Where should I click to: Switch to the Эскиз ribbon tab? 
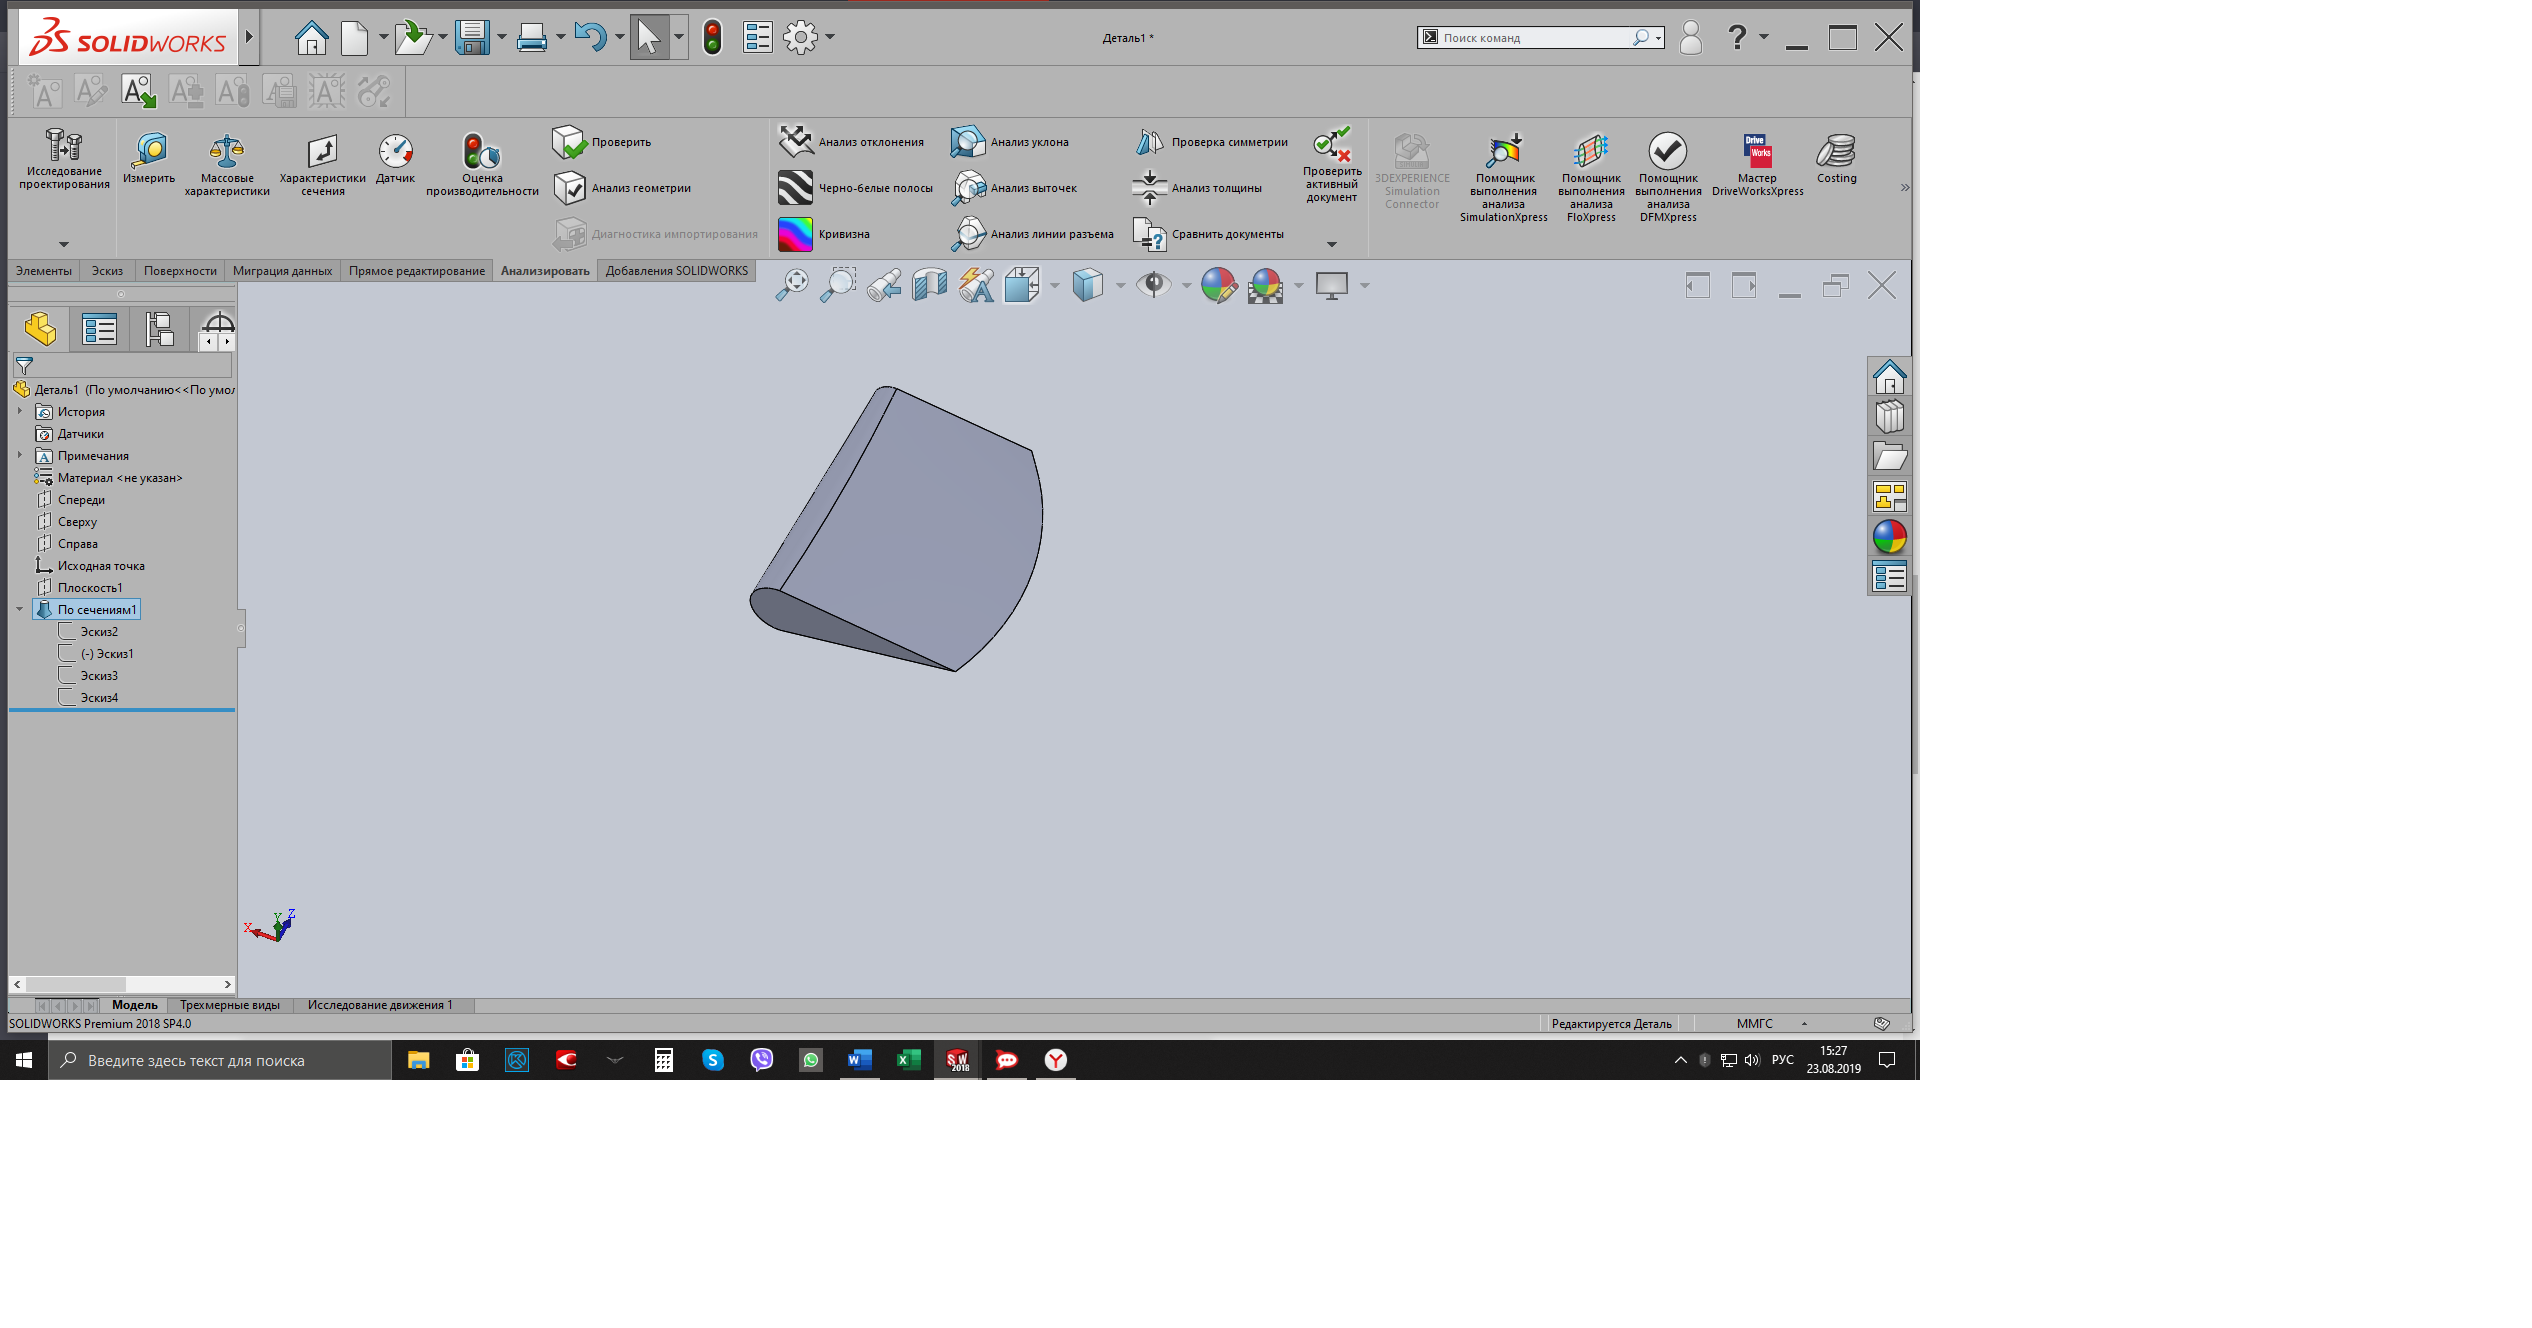pos(106,270)
